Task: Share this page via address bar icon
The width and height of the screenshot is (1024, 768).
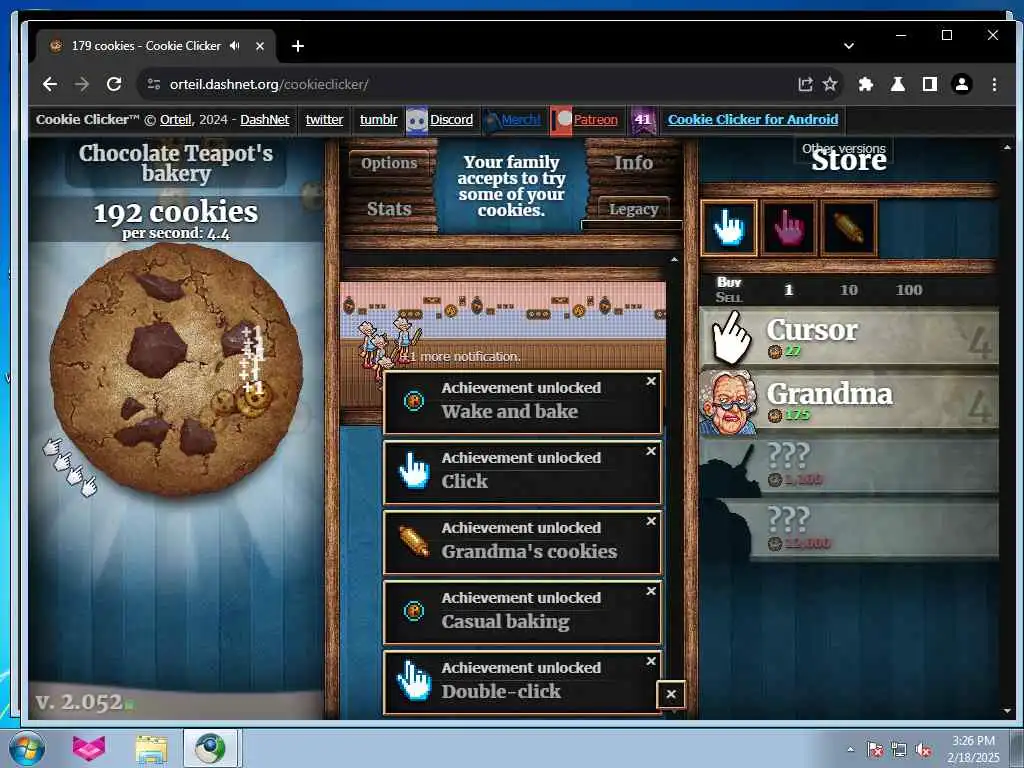Action: click(x=805, y=84)
